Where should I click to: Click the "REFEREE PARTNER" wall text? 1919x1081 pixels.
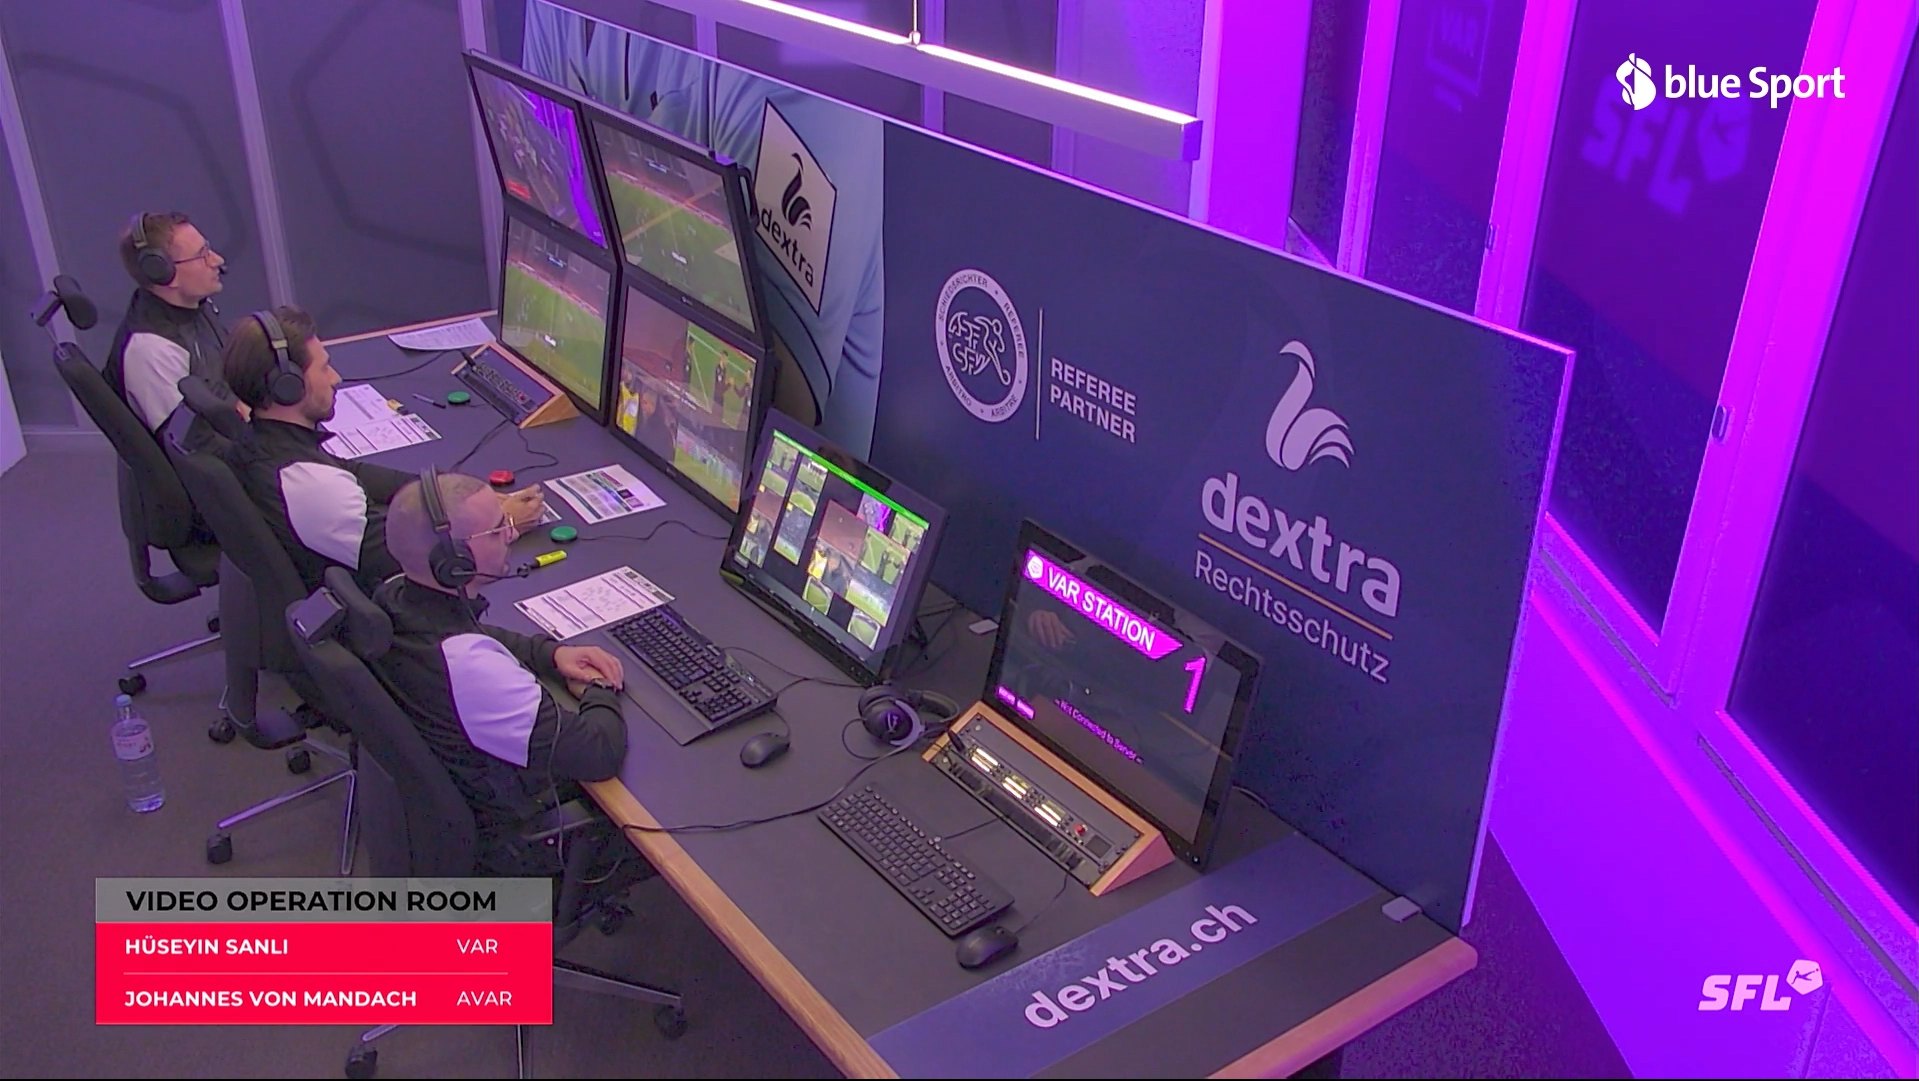(1092, 401)
